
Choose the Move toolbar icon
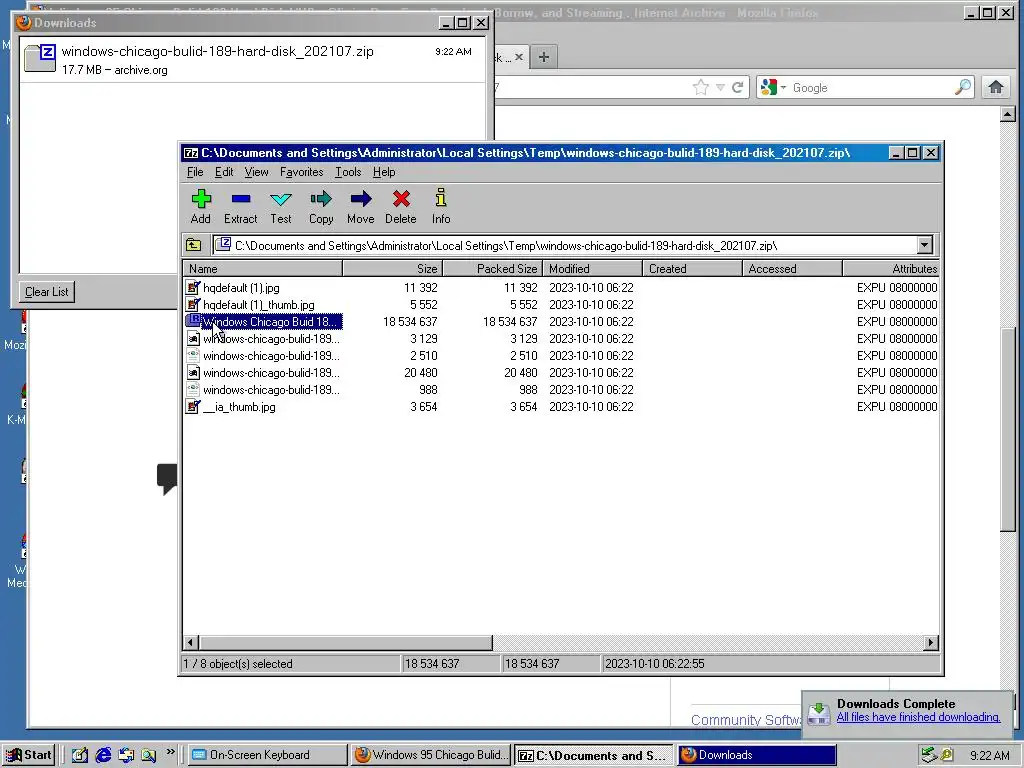(360, 206)
